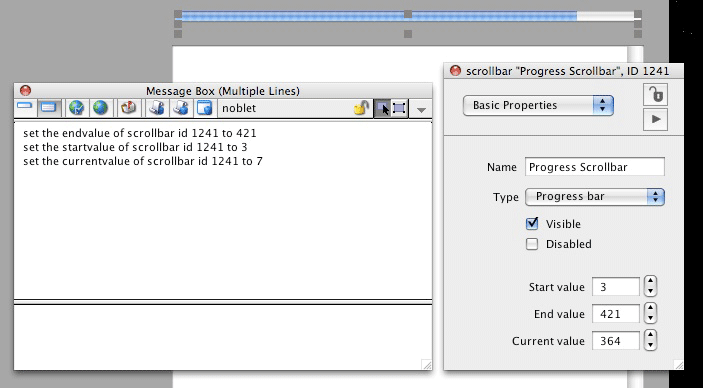The image size is (703, 388).
Task: Click the pending messages mailbox icon
Action: pyautogui.click(x=128, y=108)
